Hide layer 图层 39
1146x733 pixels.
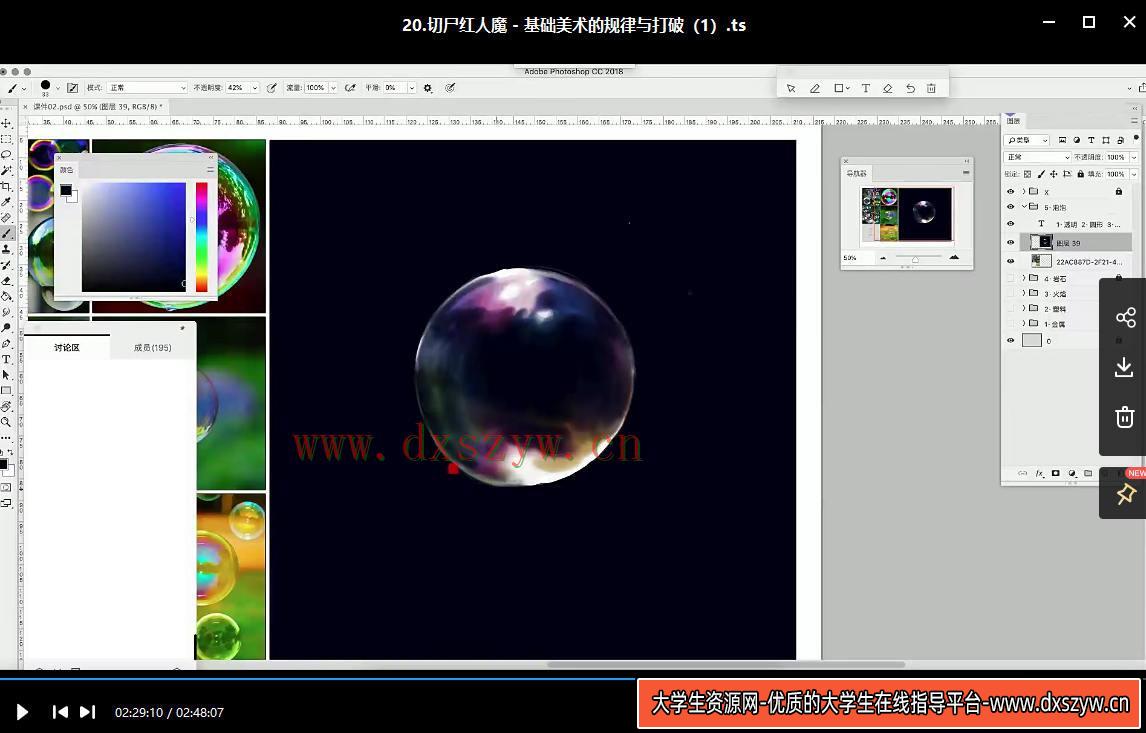(1011, 243)
